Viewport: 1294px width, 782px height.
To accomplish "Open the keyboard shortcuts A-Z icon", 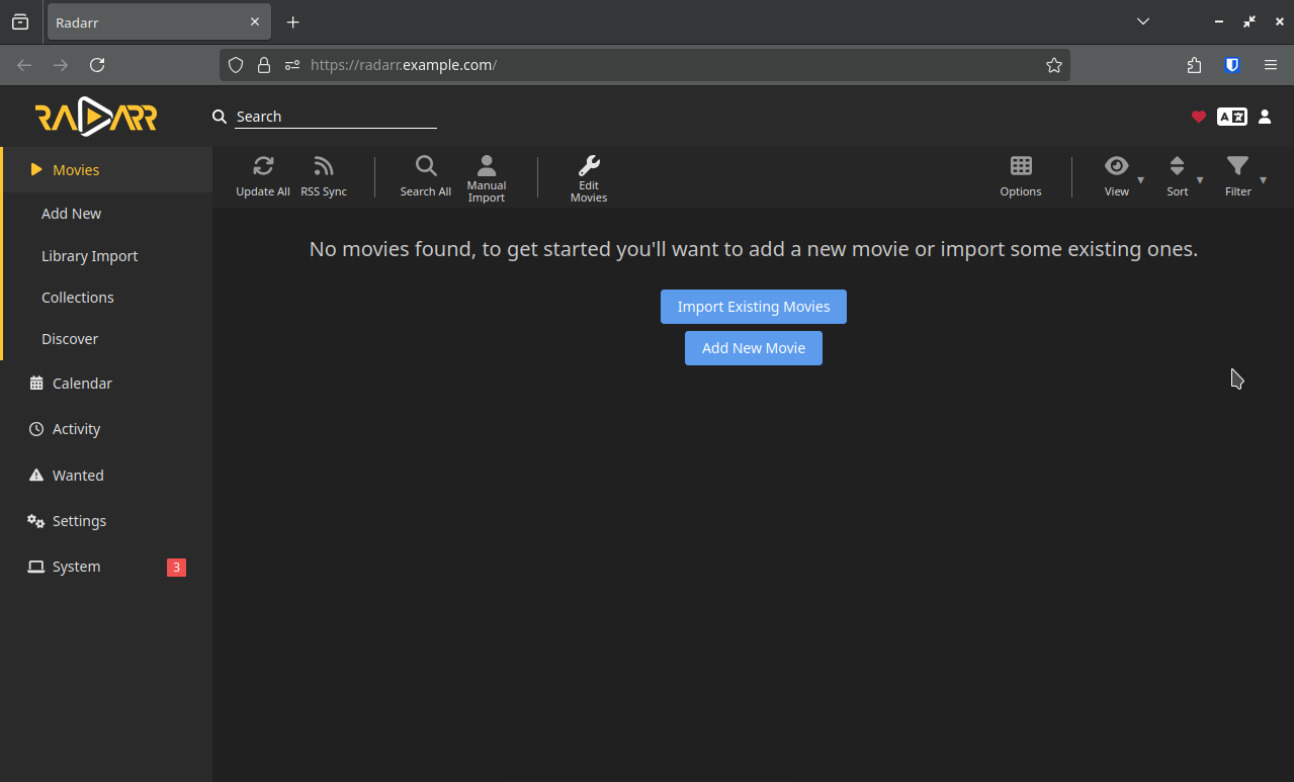I will coord(1231,117).
